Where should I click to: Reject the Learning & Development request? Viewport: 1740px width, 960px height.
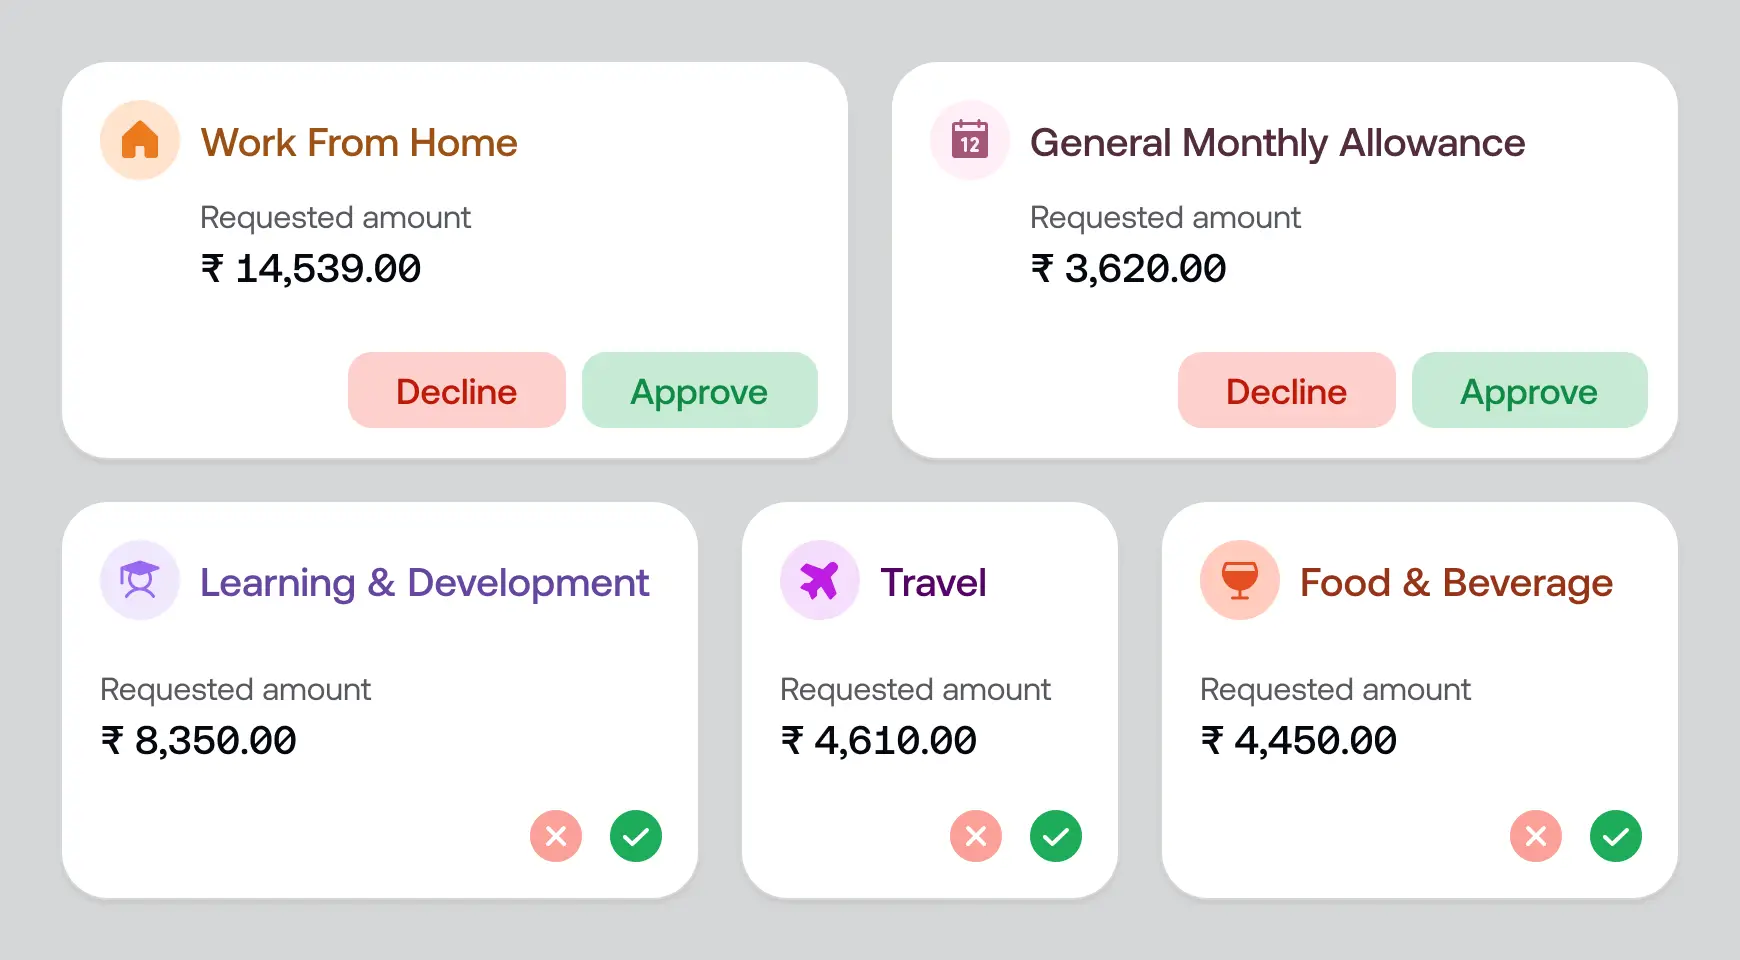click(x=556, y=836)
